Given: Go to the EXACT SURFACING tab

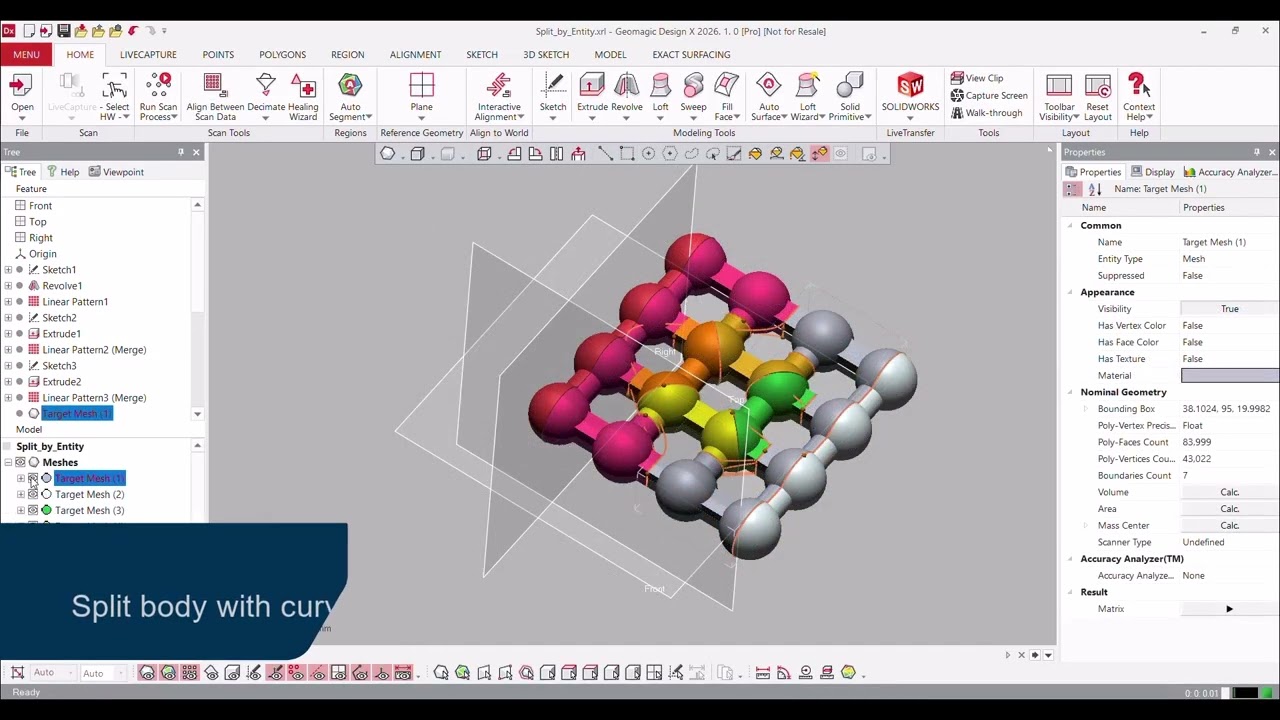Looking at the screenshot, I should [691, 55].
